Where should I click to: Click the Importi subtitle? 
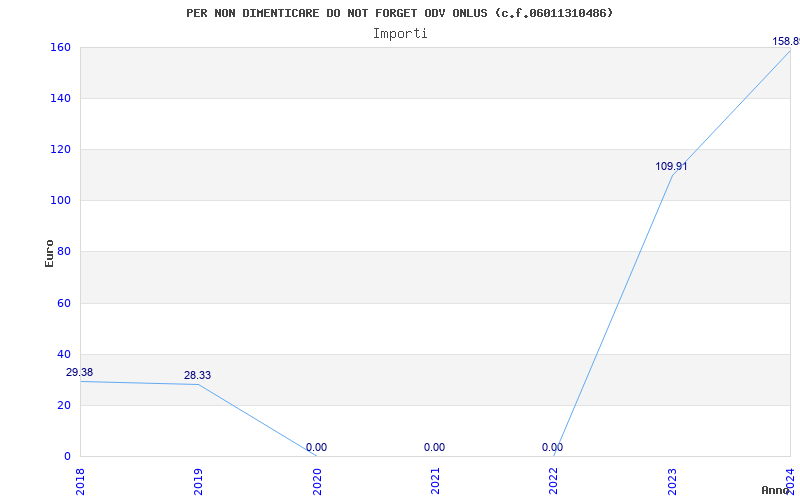pyautogui.click(x=400, y=34)
